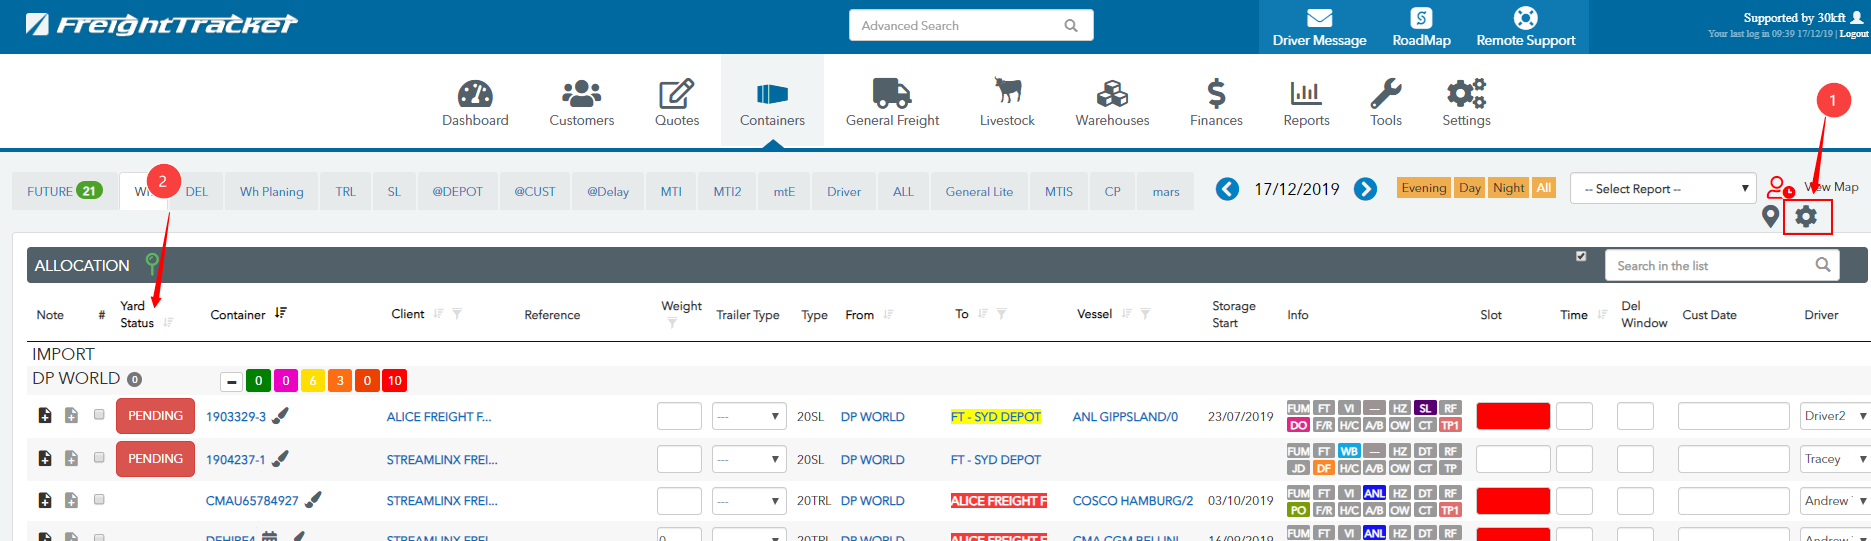Click the paintbrush beside CMAU65784927
Screen dimensions: 1871x541
coord(313,499)
